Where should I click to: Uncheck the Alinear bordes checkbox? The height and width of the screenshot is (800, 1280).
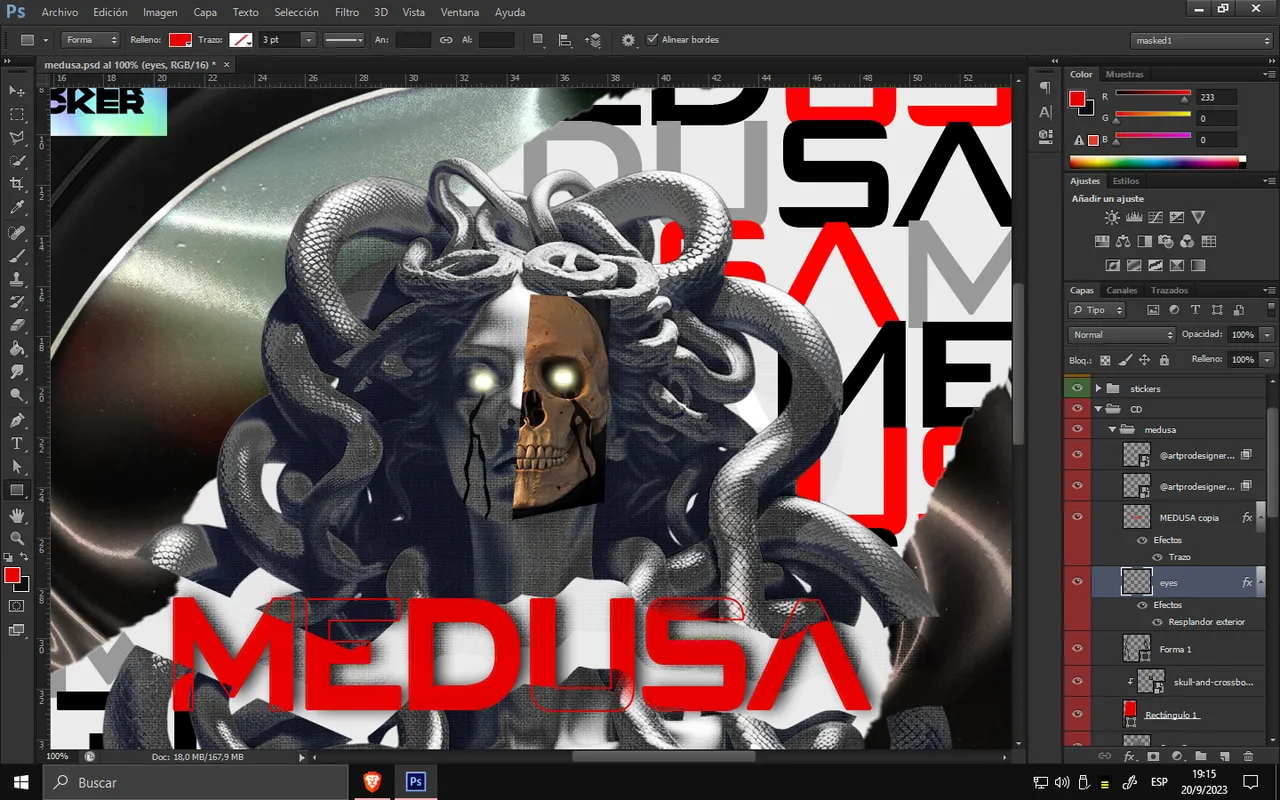(x=653, y=40)
